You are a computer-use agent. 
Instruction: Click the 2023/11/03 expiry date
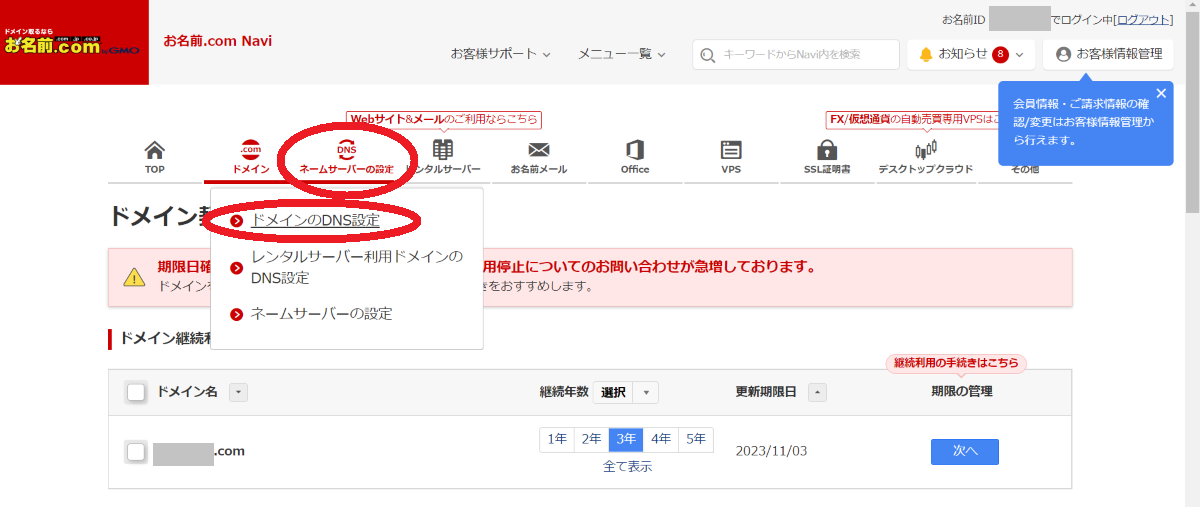[771, 451]
